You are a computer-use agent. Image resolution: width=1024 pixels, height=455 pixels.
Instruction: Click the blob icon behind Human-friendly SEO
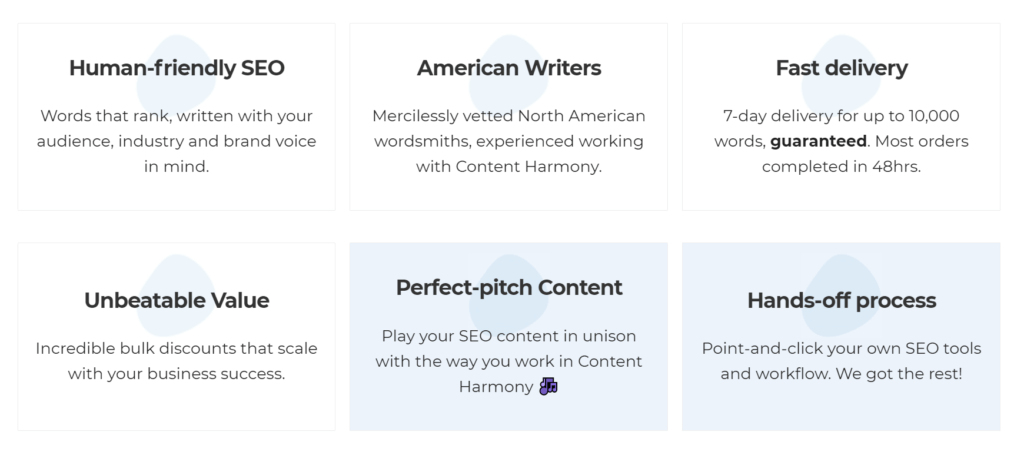pos(176,76)
